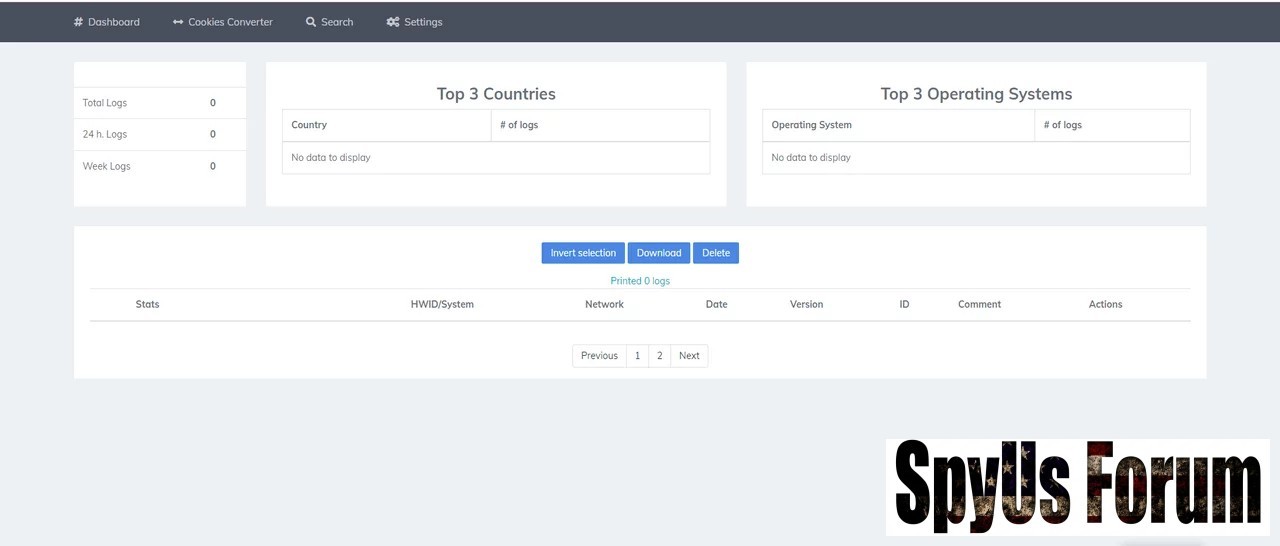Click the SpyUs Forum watermark image

1077,487
